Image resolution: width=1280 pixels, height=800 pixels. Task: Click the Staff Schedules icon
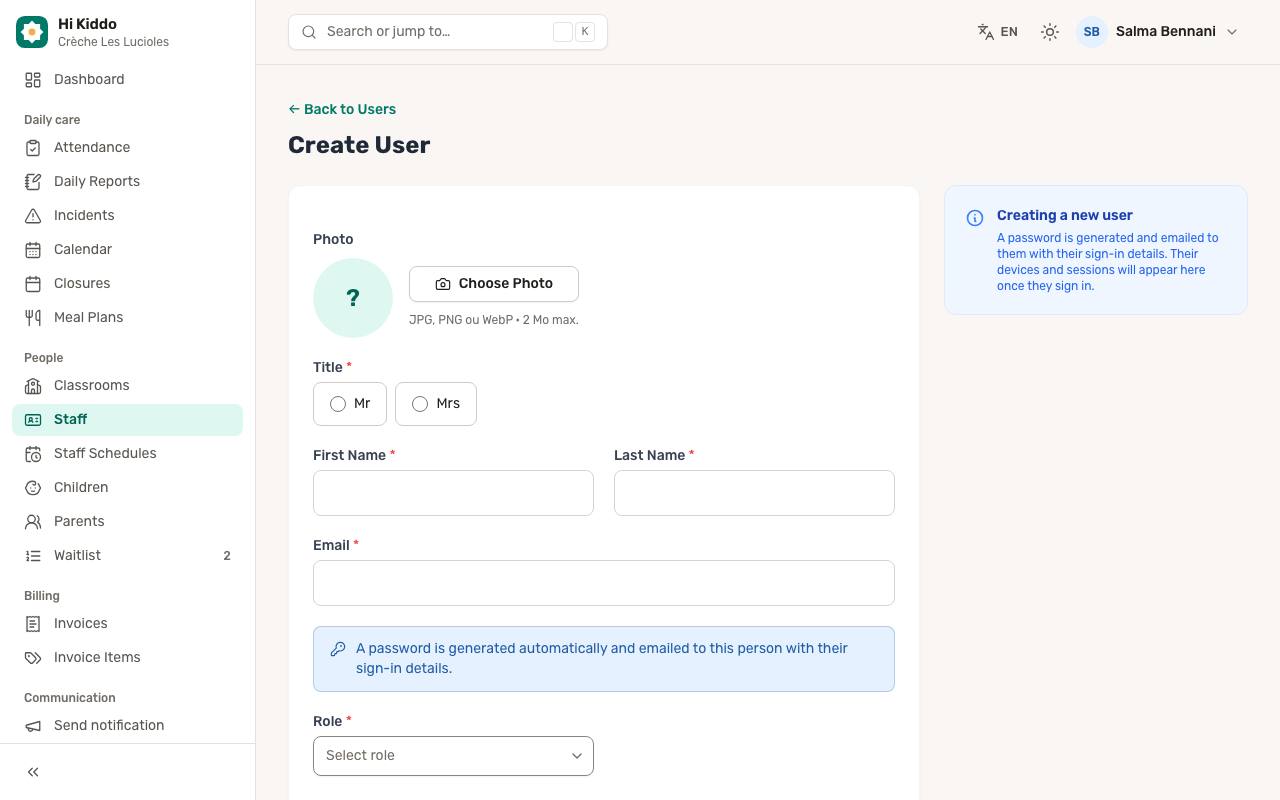pyautogui.click(x=33, y=453)
